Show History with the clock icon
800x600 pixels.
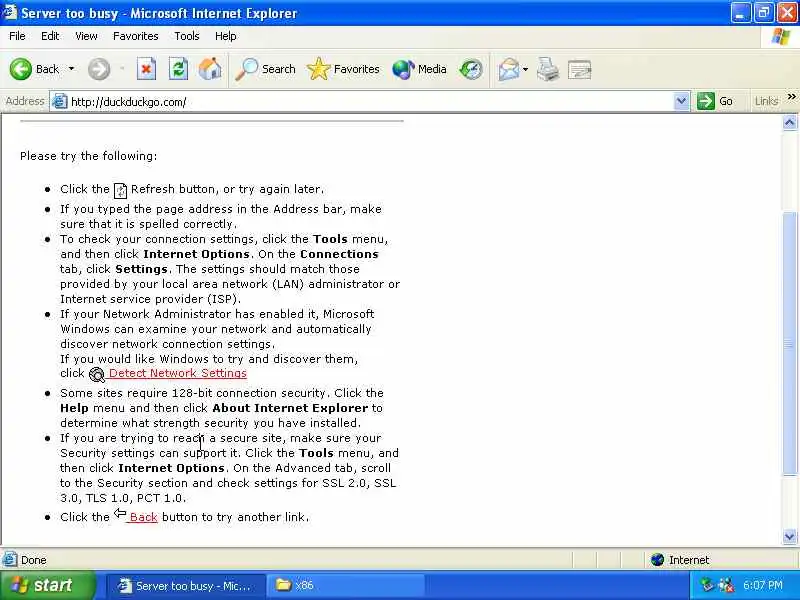tap(470, 69)
